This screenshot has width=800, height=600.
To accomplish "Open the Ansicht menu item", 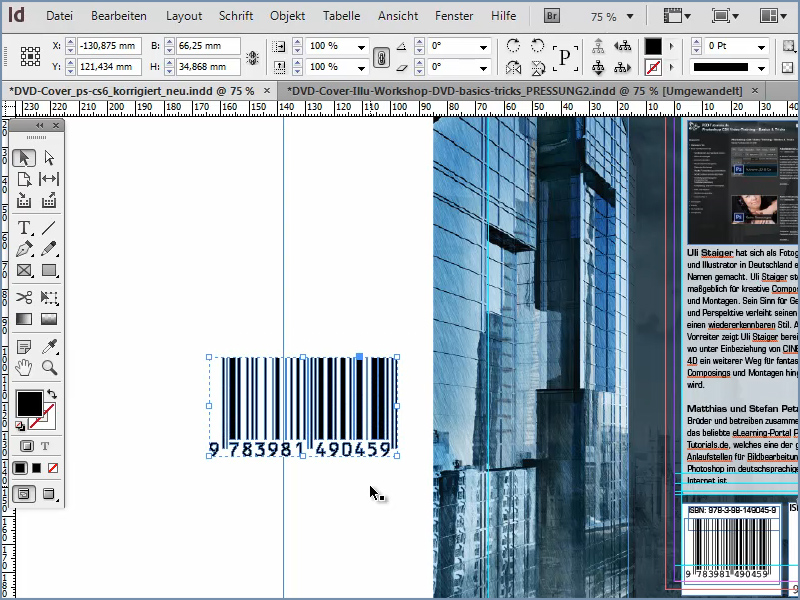I will [397, 15].
